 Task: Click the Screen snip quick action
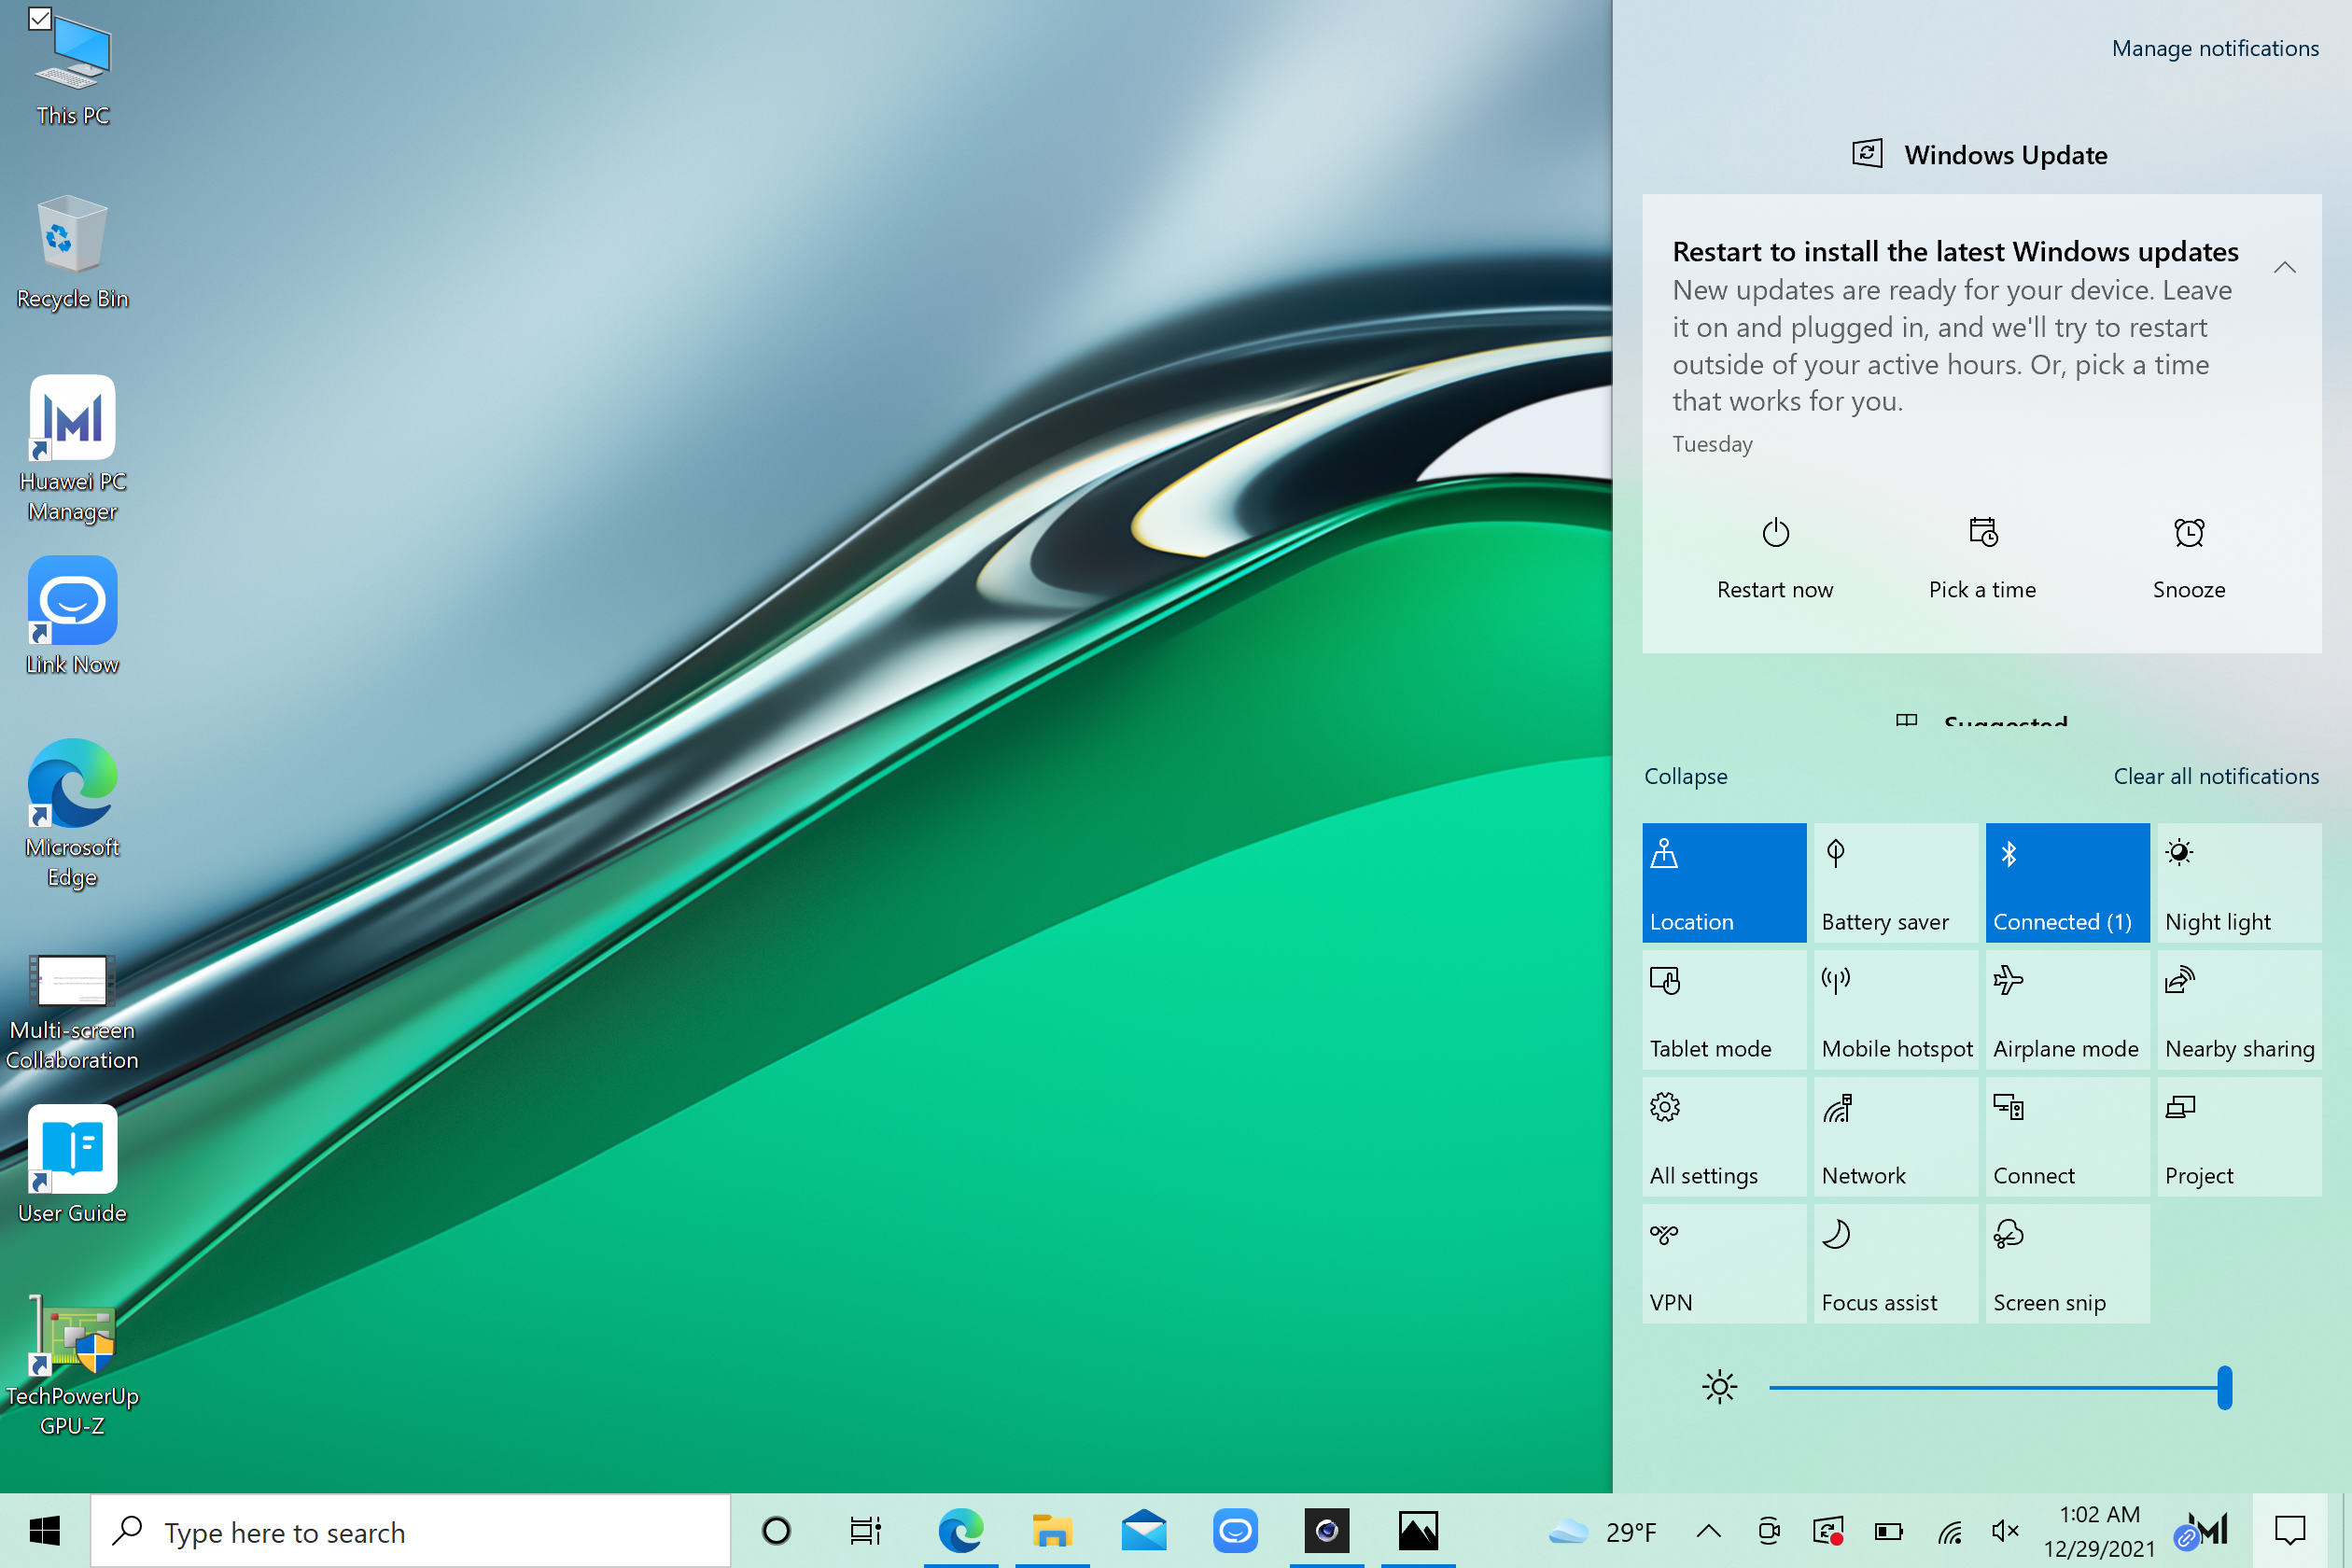(x=2066, y=1263)
